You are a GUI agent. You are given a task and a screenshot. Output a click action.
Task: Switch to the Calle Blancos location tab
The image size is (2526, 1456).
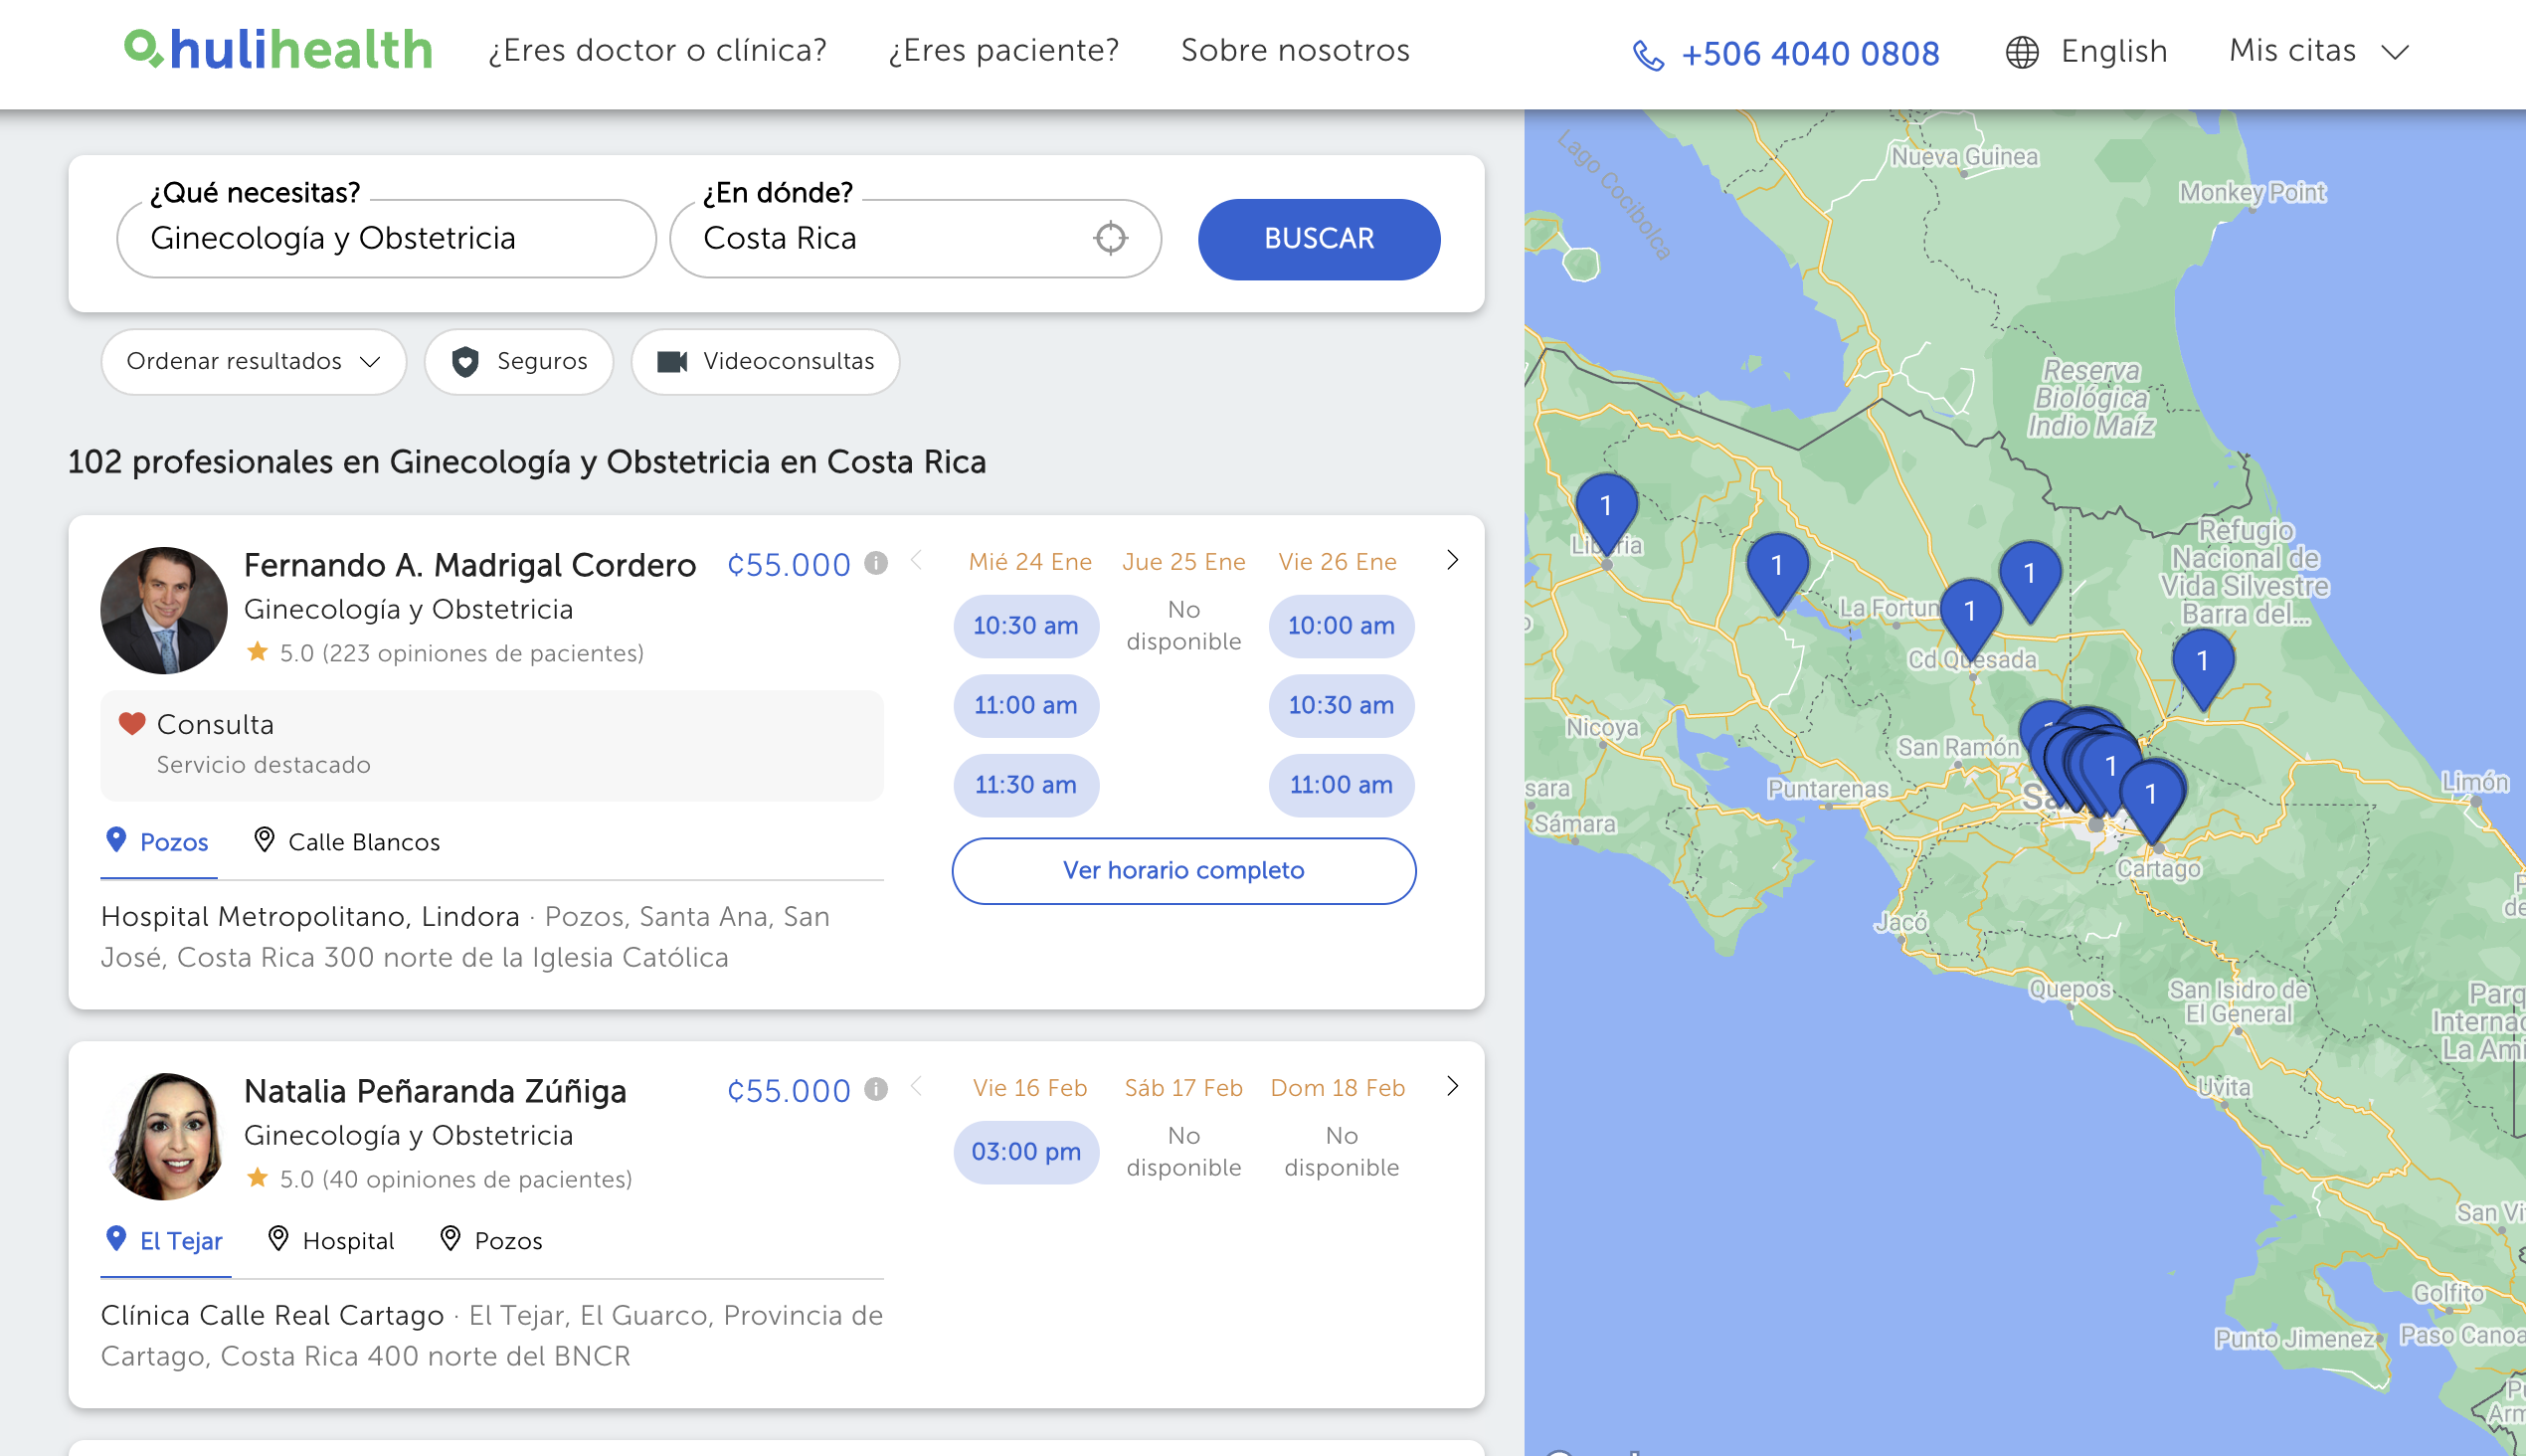pos(347,842)
